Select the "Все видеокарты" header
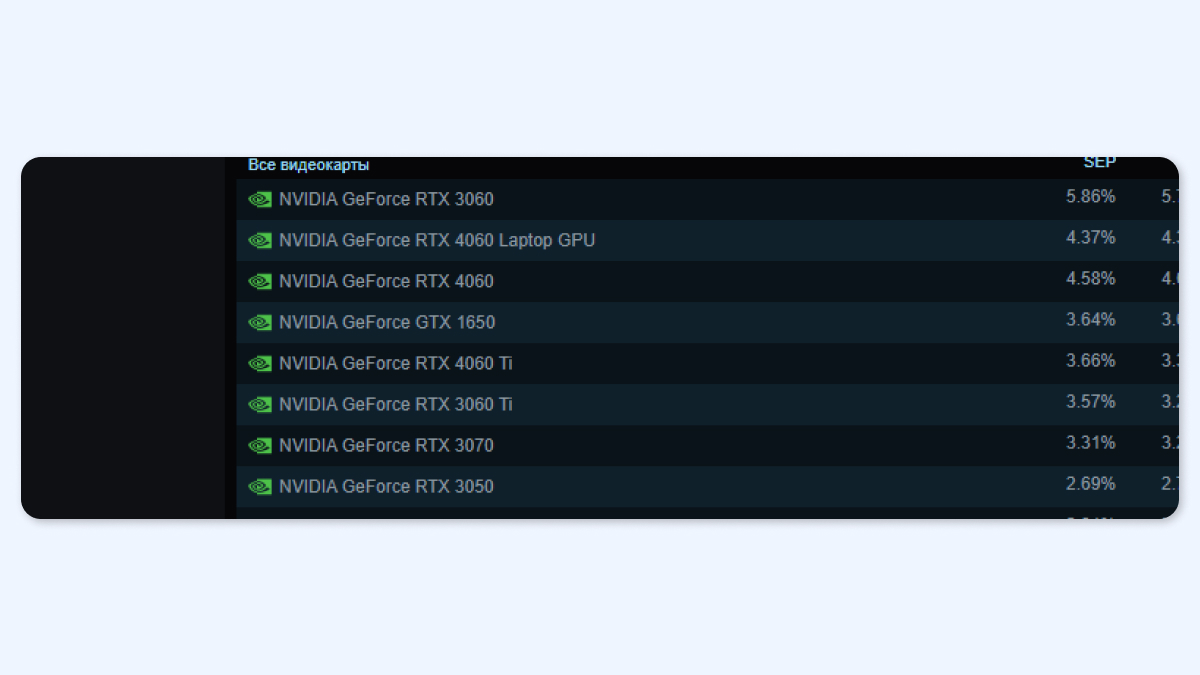The height and width of the screenshot is (675, 1200). [x=309, y=165]
